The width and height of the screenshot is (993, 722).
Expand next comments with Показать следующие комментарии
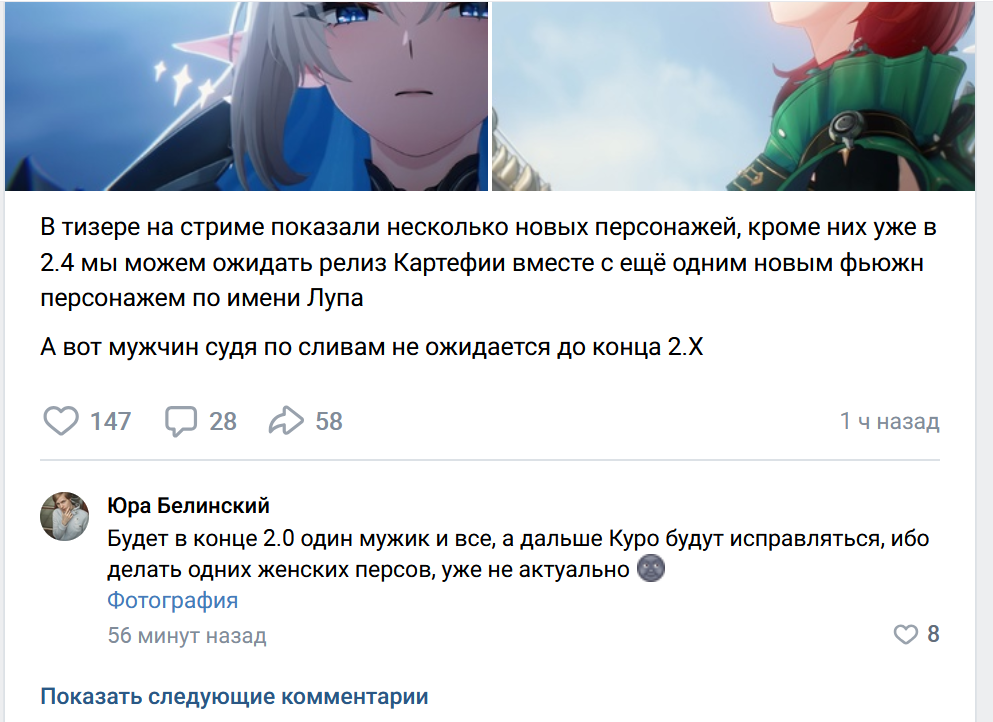tap(234, 696)
